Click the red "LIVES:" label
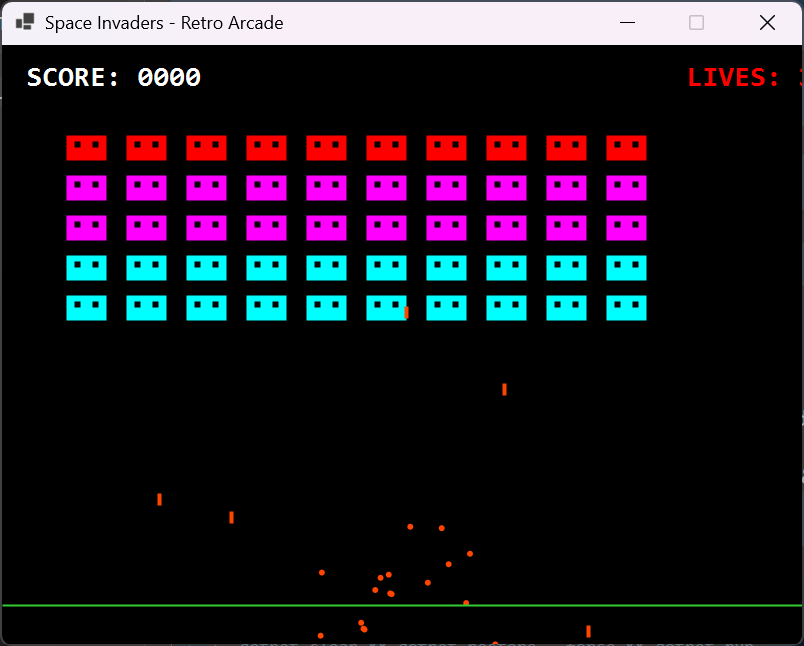The height and width of the screenshot is (646, 804). point(733,77)
